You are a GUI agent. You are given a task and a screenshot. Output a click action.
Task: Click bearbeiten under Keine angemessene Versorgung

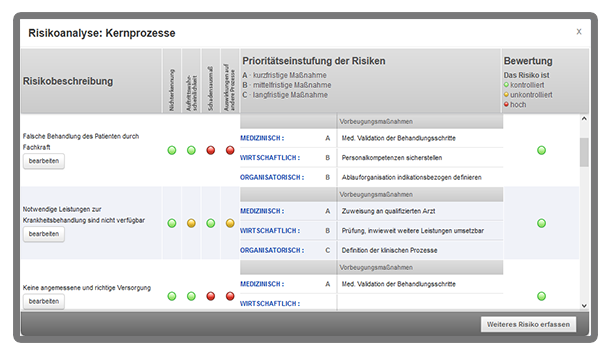[x=44, y=301]
